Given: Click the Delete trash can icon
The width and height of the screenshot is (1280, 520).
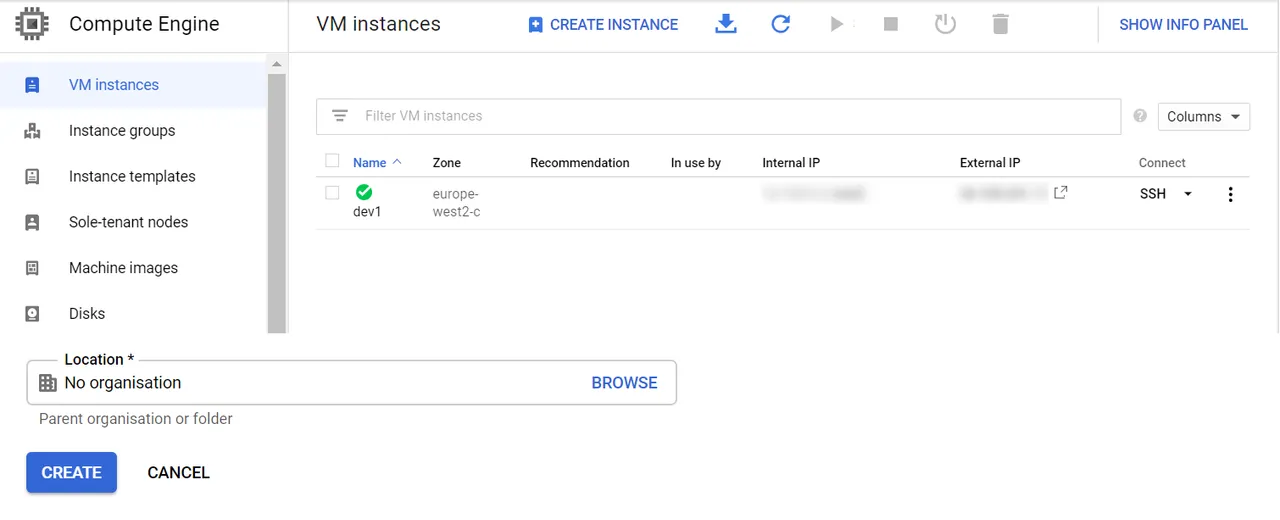Looking at the screenshot, I should pos(1000,24).
